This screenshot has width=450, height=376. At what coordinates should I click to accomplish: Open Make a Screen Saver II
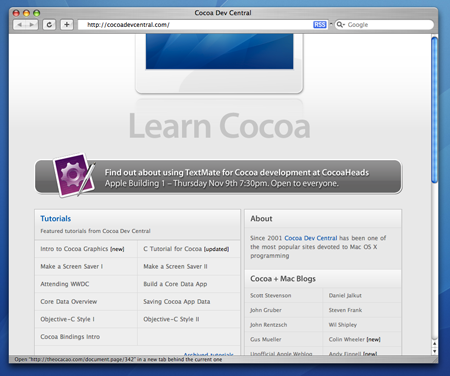click(175, 266)
